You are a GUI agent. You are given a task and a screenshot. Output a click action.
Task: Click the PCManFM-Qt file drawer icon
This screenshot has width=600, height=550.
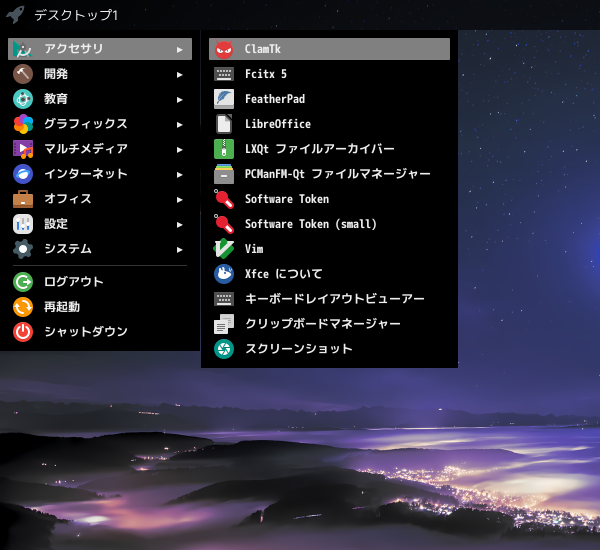[x=224, y=174]
